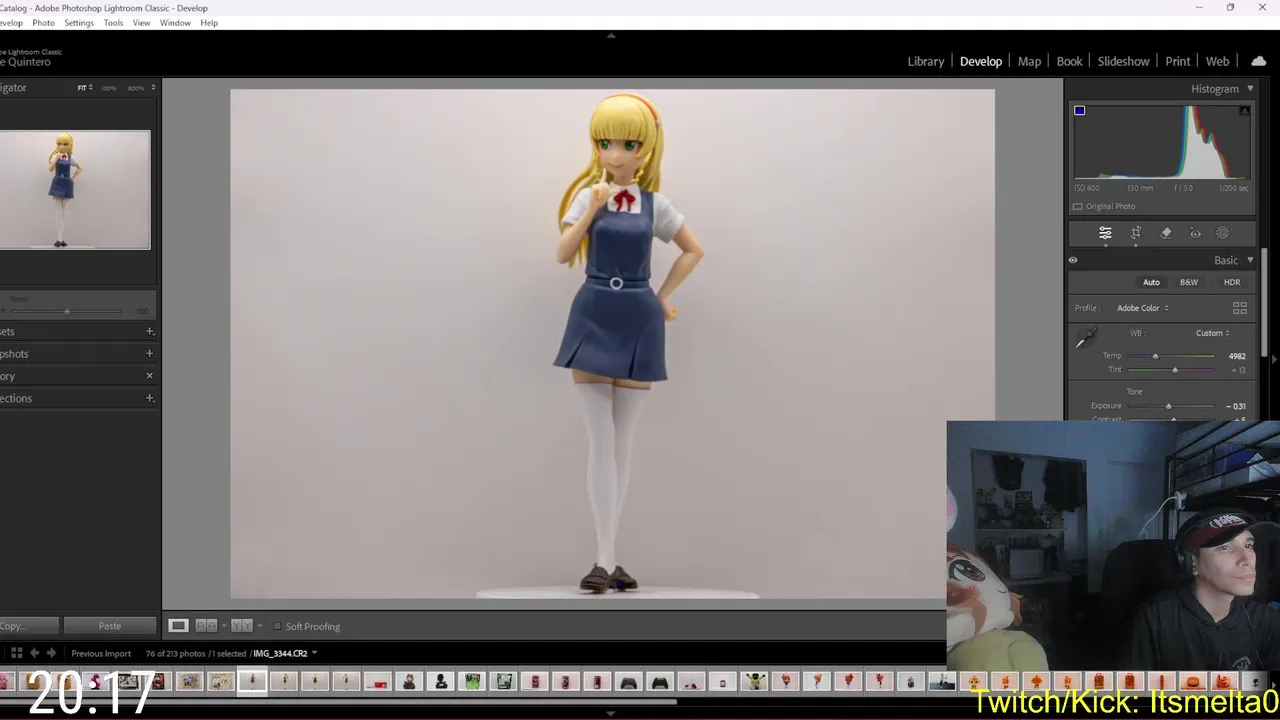Switch to the Map module
This screenshot has width=1280, height=720.
tap(1029, 61)
